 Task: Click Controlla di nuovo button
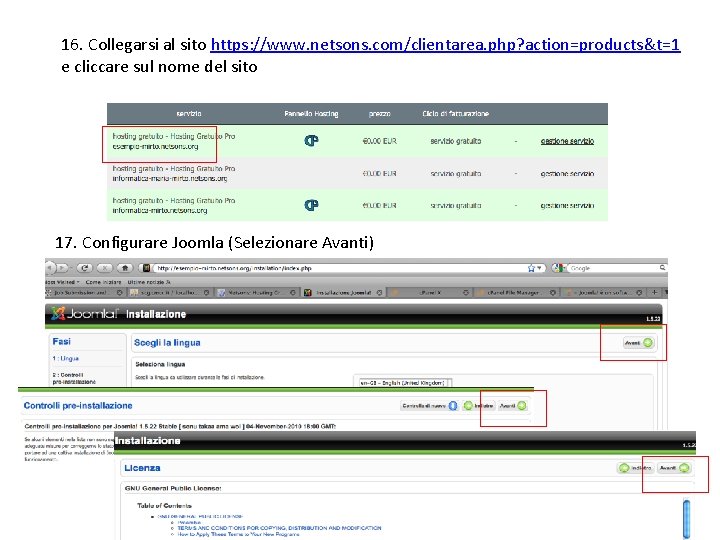point(429,406)
